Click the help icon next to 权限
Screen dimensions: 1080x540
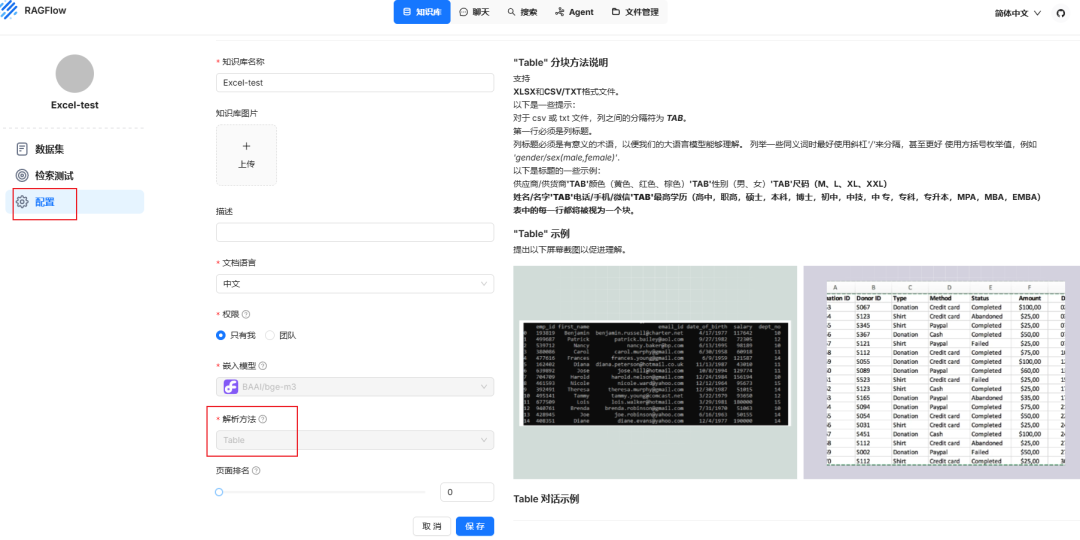point(246,314)
